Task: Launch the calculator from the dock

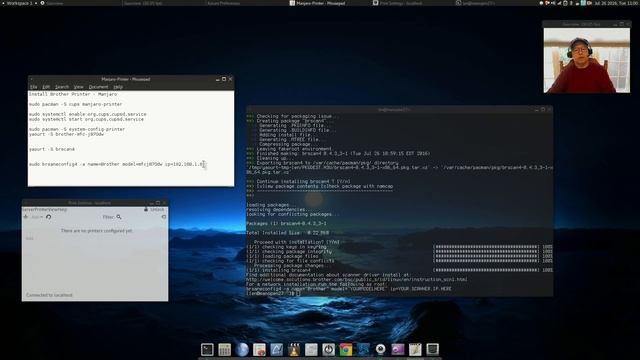Action: point(224,349)
